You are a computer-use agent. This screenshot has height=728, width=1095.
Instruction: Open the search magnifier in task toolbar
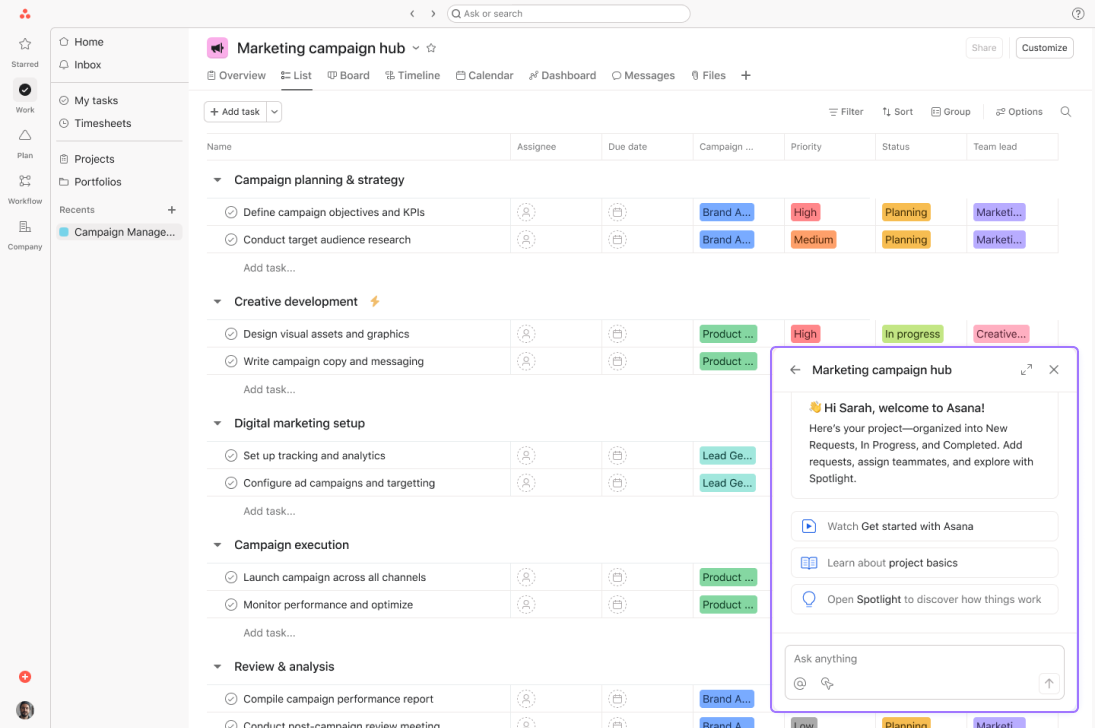pyautogui.click(x=1065, y=112)
